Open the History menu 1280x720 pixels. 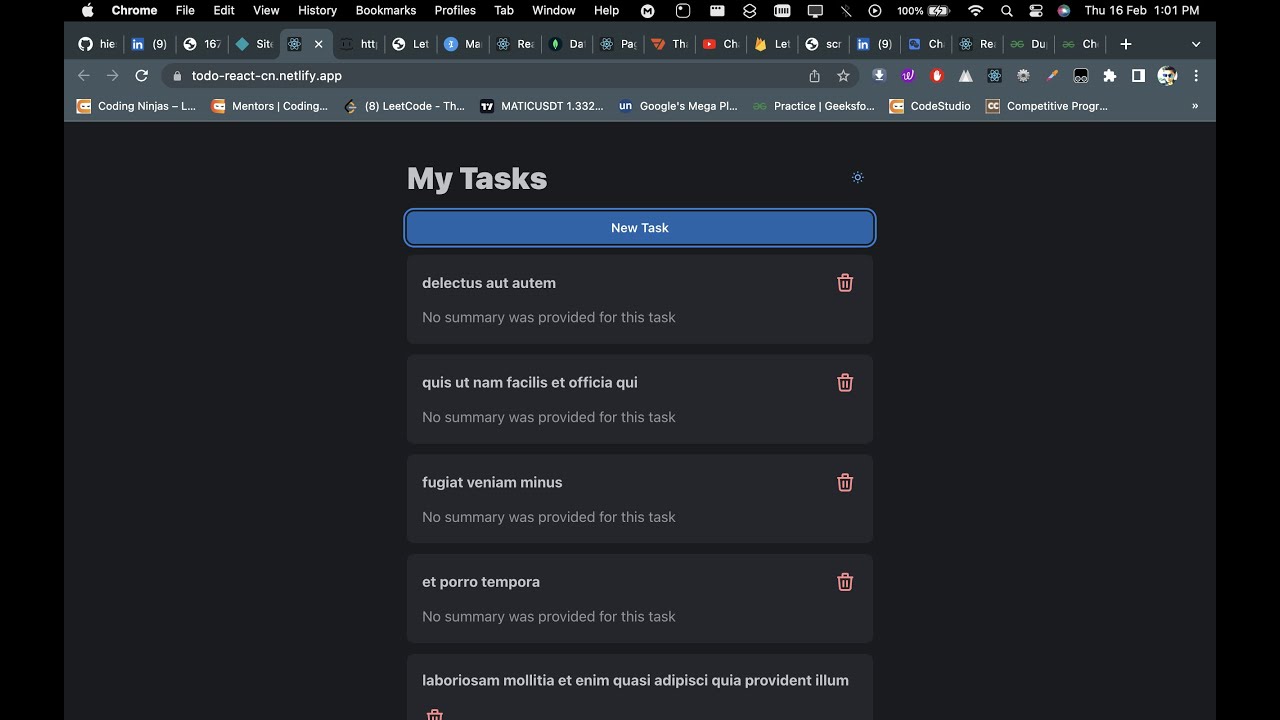(317, 10)
